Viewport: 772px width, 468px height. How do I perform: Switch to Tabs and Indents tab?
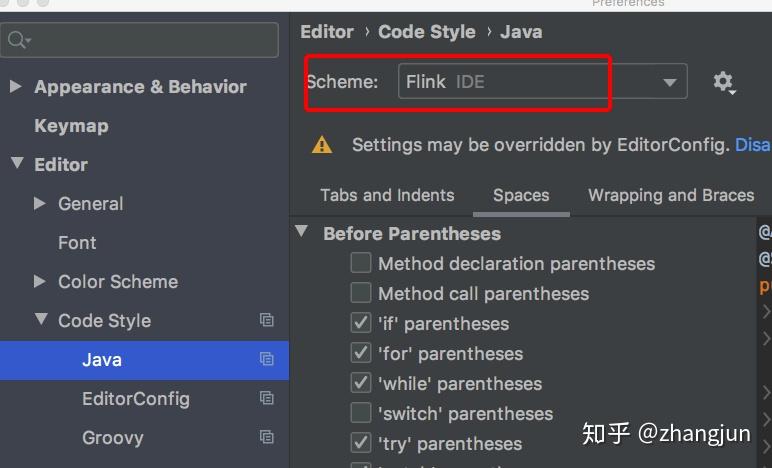(x=387, y=195)
